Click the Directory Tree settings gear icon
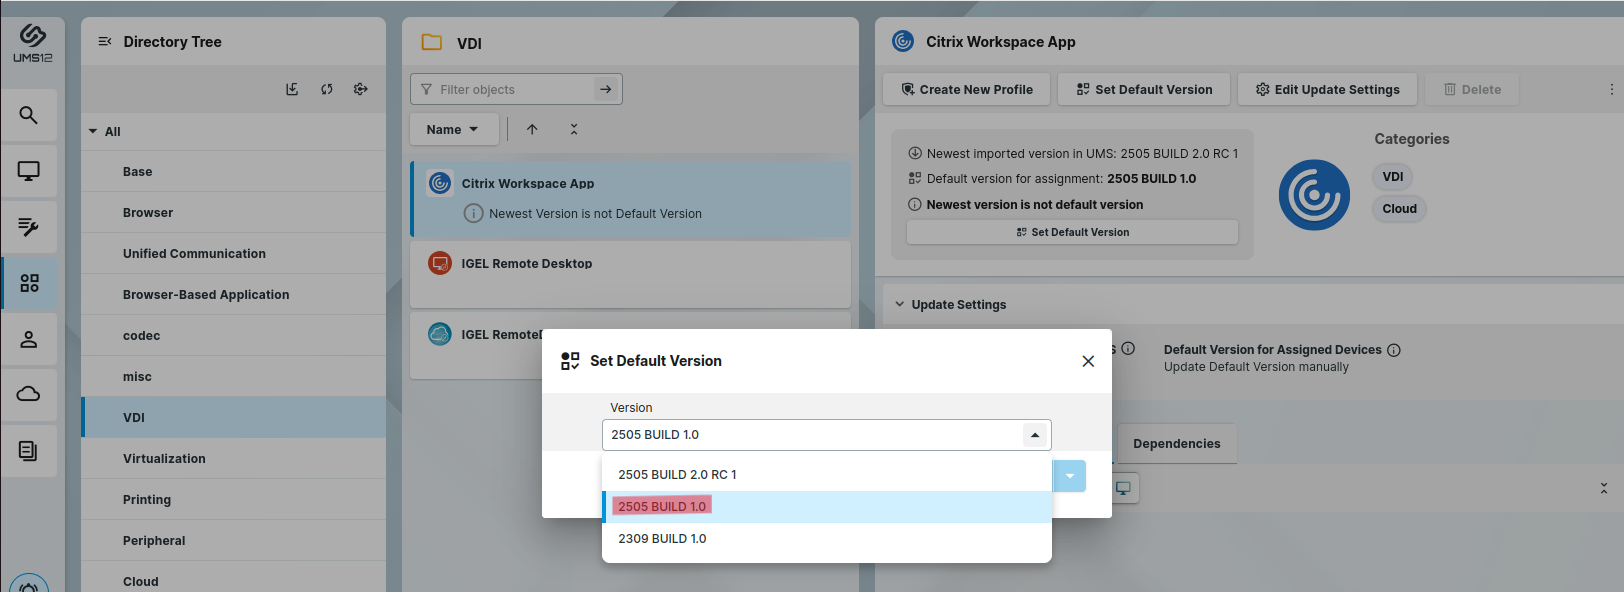 360,89
